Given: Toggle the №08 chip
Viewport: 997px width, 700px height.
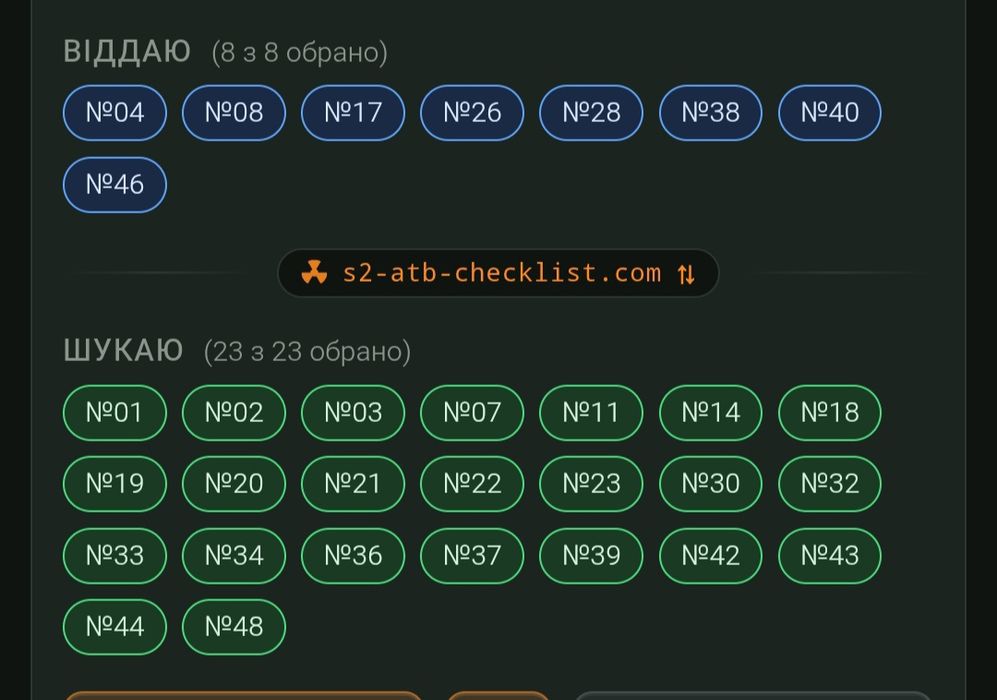Looking at the screenshot, I should point(234,113).
